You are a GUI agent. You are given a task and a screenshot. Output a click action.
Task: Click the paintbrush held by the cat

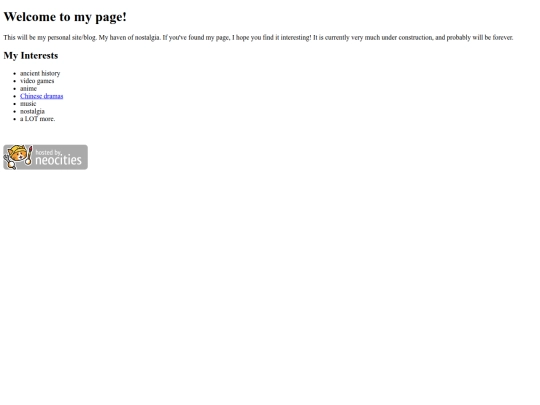click(29, 155)
